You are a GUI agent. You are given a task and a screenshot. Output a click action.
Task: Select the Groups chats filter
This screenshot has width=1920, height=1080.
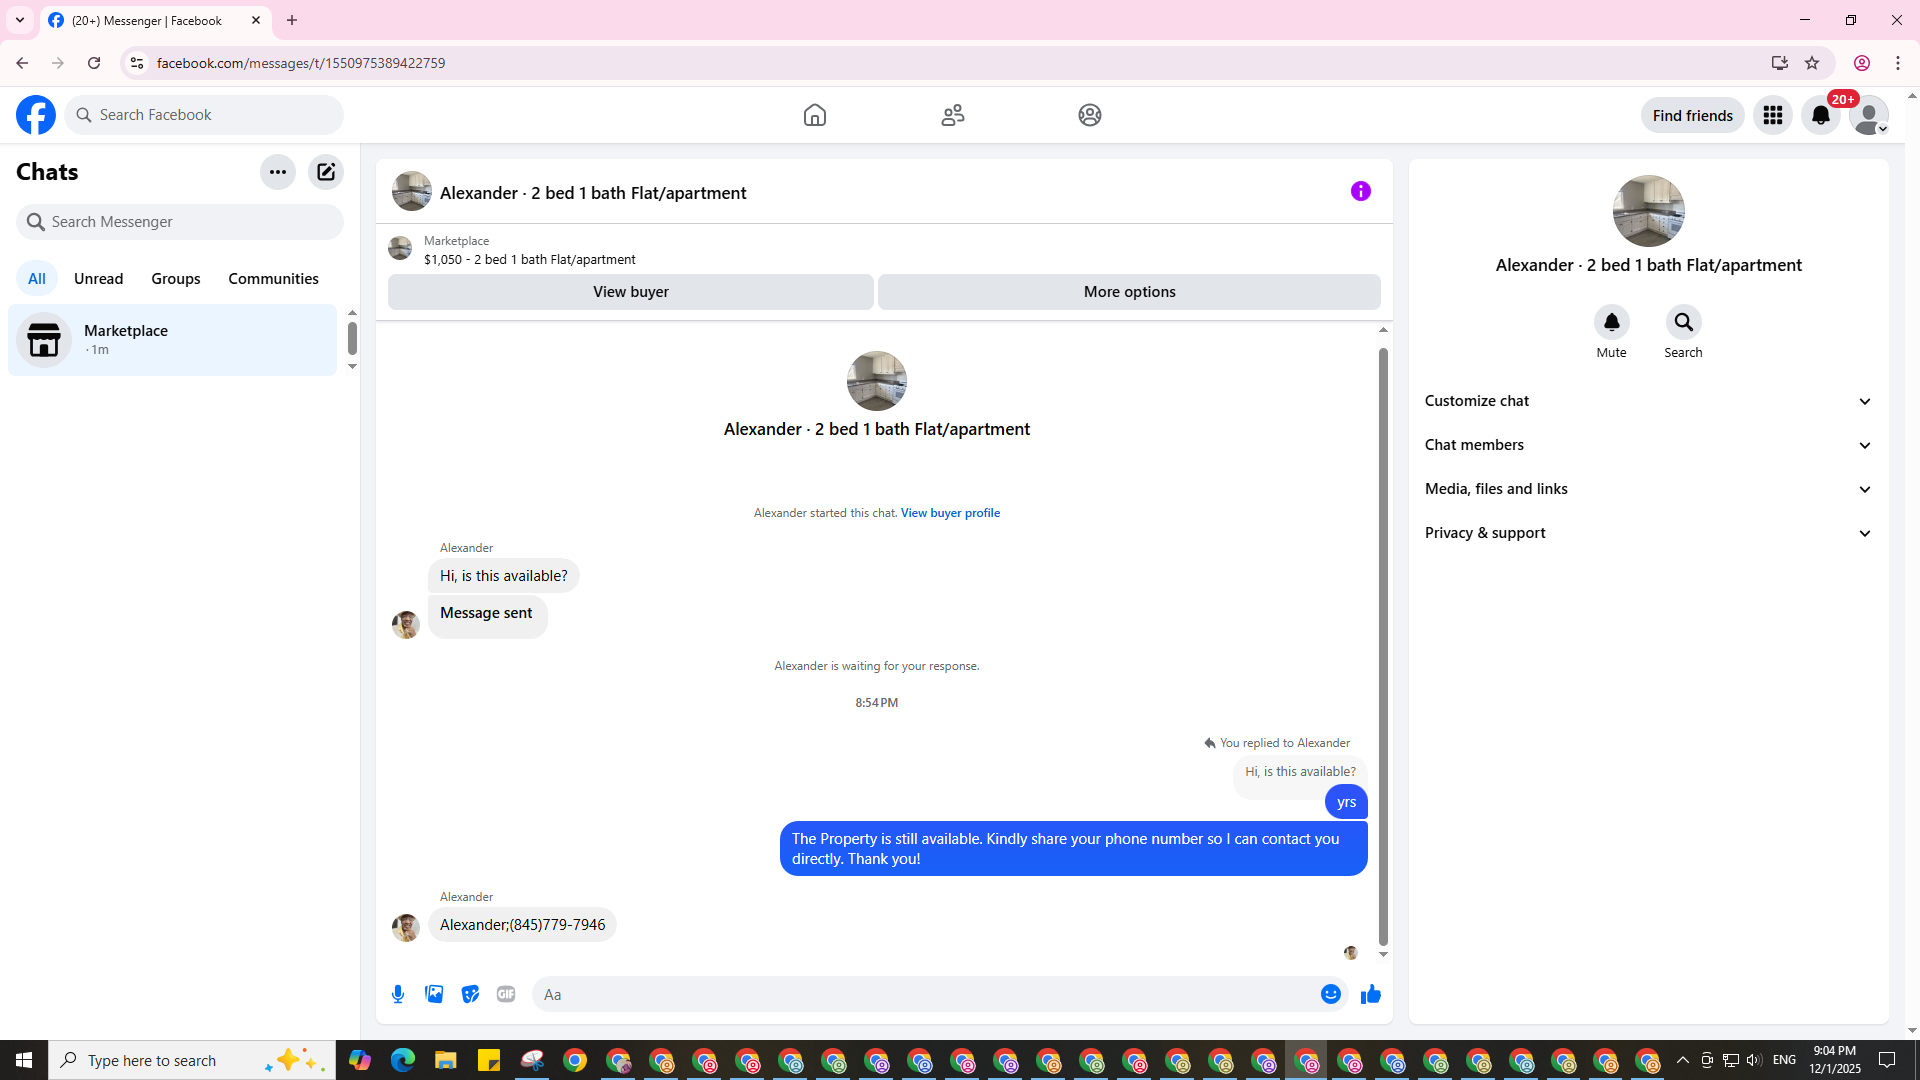[176, 279]
